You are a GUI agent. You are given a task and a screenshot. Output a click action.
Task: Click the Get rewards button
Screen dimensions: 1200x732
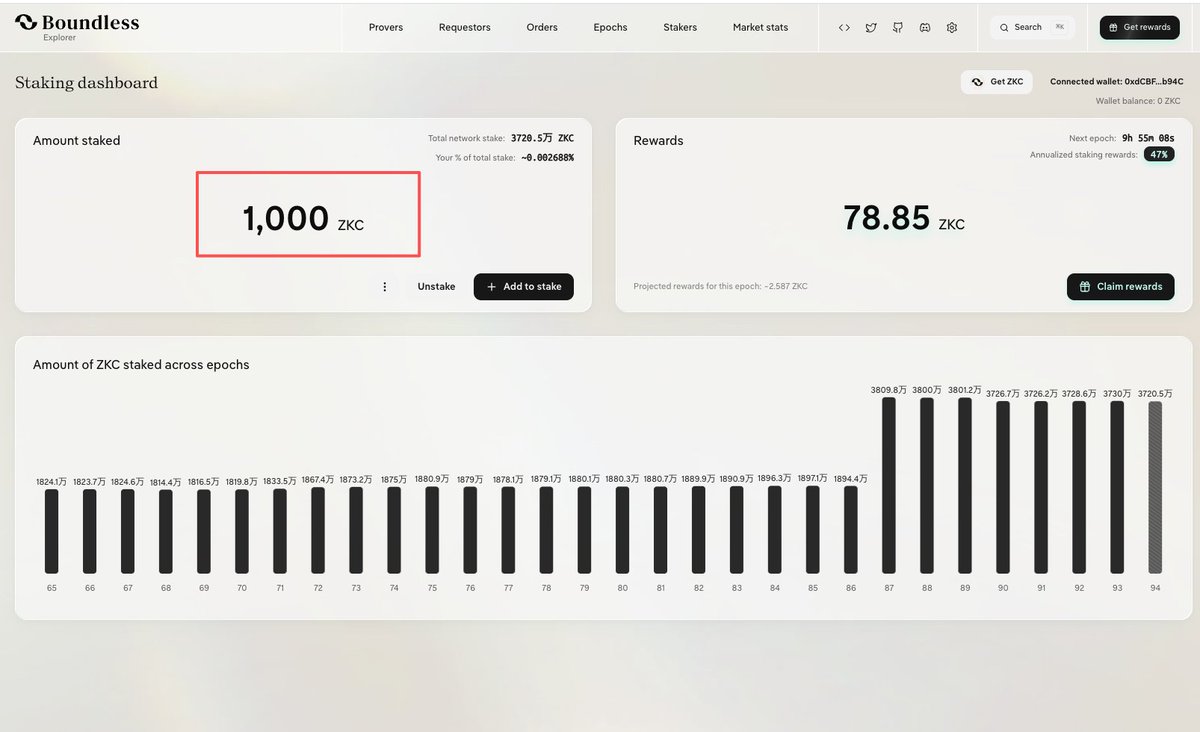[x=1139, y=27]
